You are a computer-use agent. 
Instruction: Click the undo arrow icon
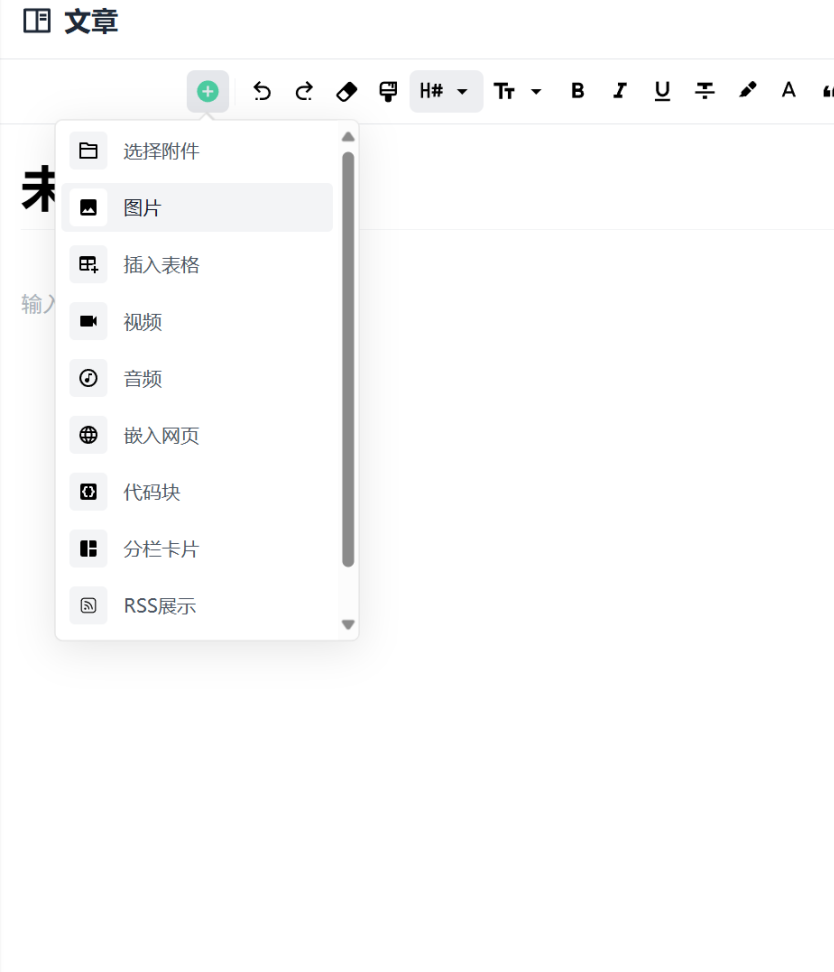tap(262, 92)
